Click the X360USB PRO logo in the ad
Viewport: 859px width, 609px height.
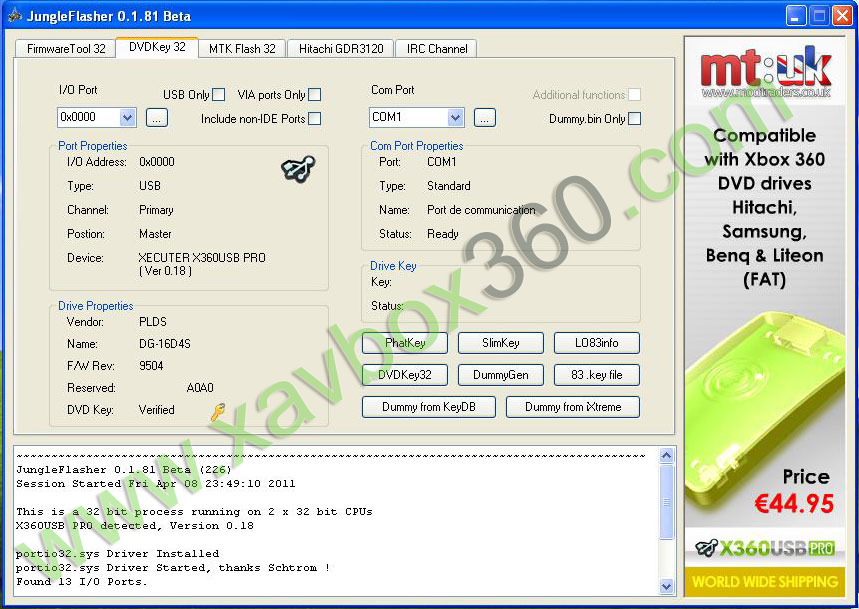765,548
